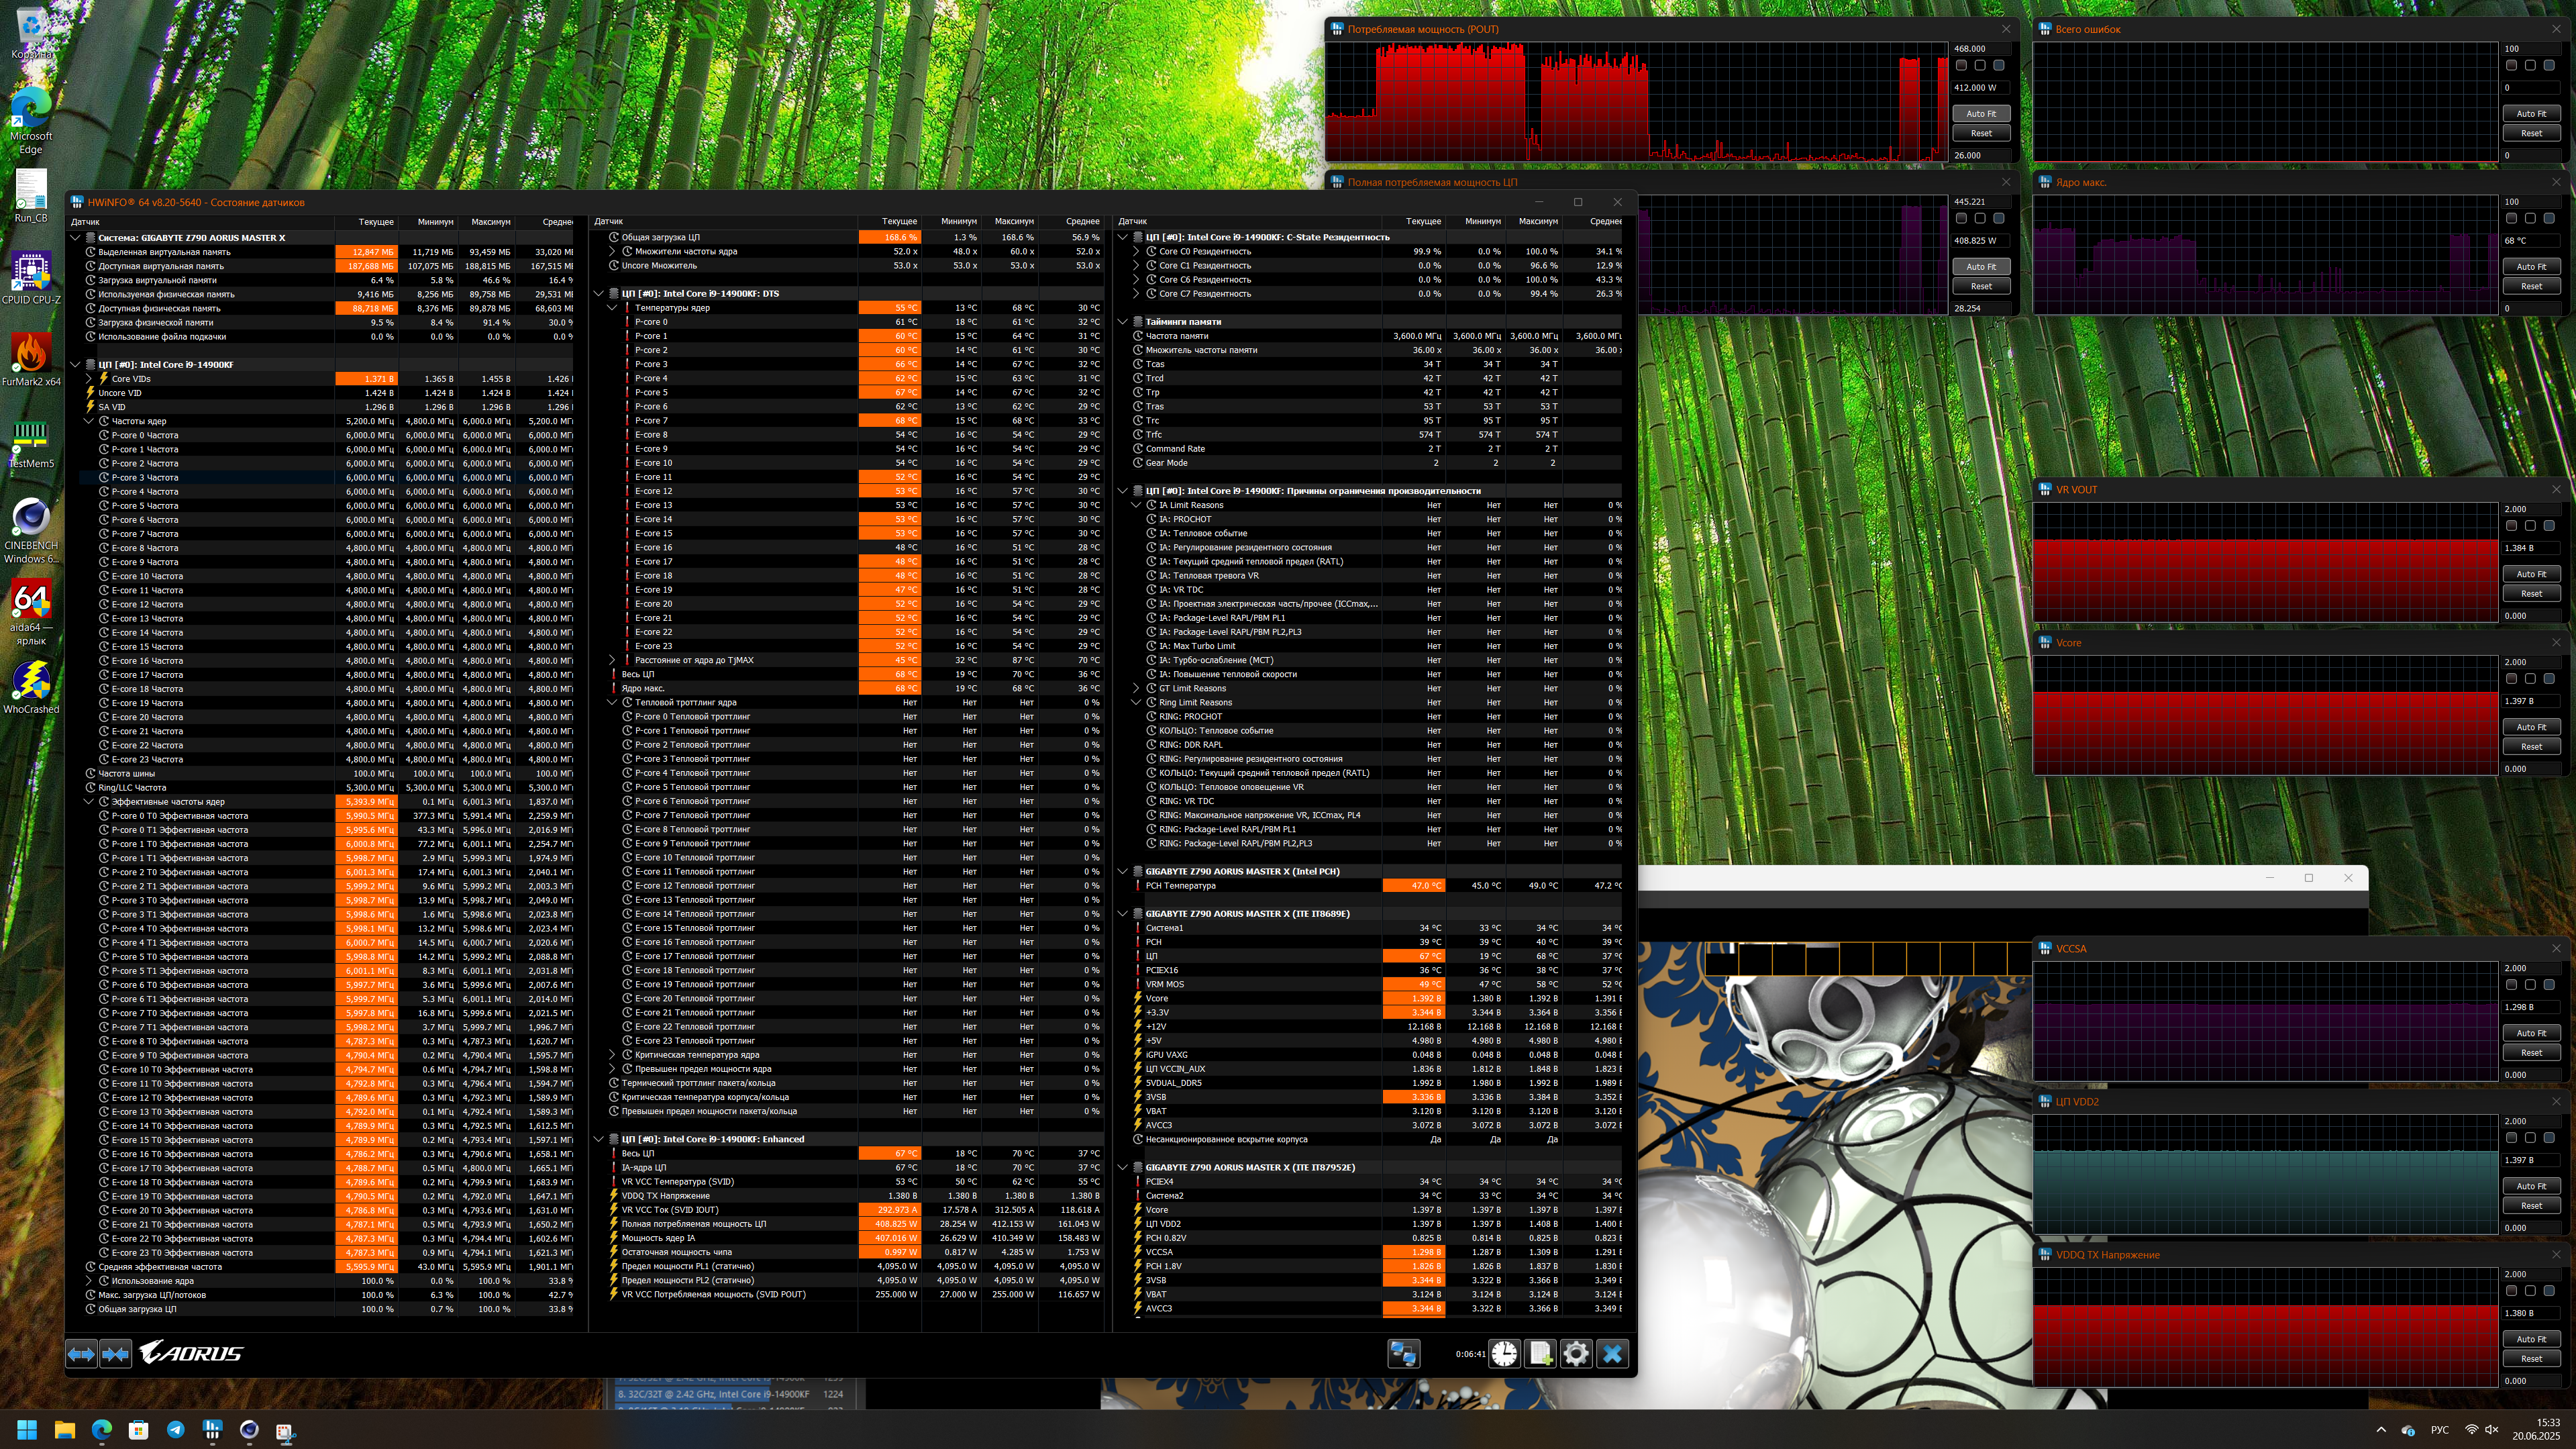Click the expand columns arrows icon
Image resolution: width=2576 pixels, height=1449 pixels.
82,1353
